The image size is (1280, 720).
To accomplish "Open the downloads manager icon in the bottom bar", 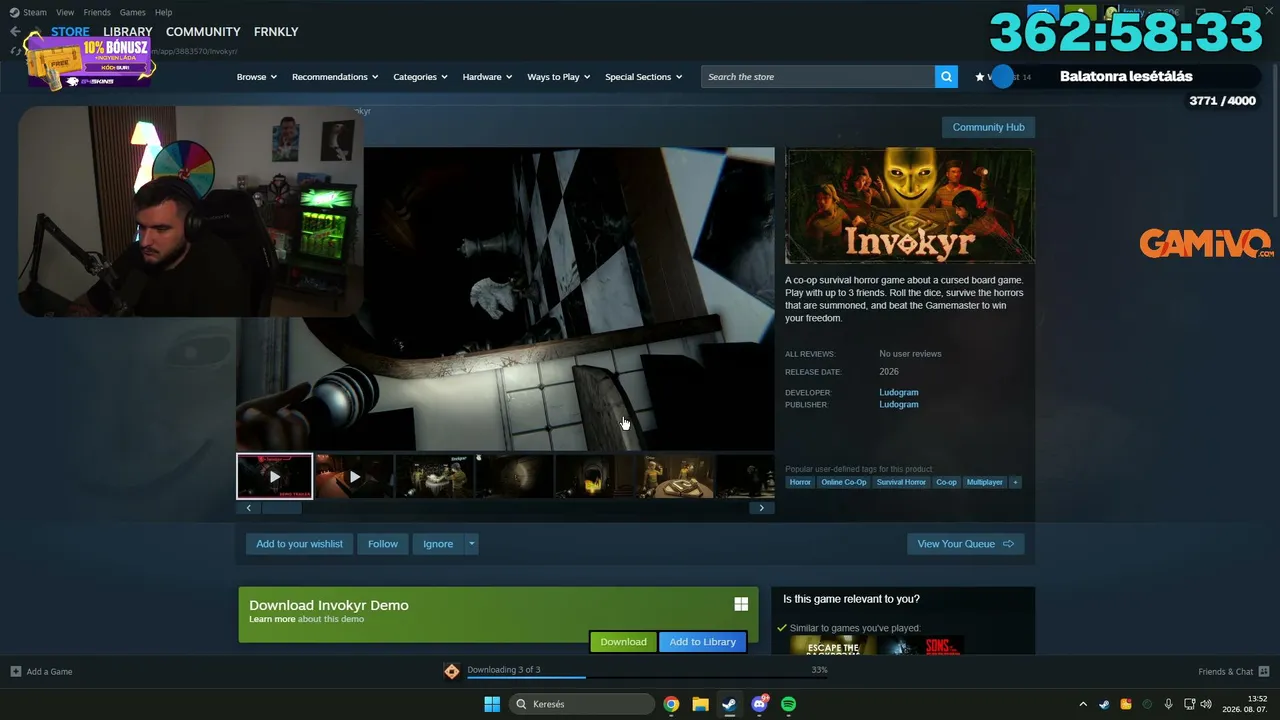I will click(x=452, y=671).
